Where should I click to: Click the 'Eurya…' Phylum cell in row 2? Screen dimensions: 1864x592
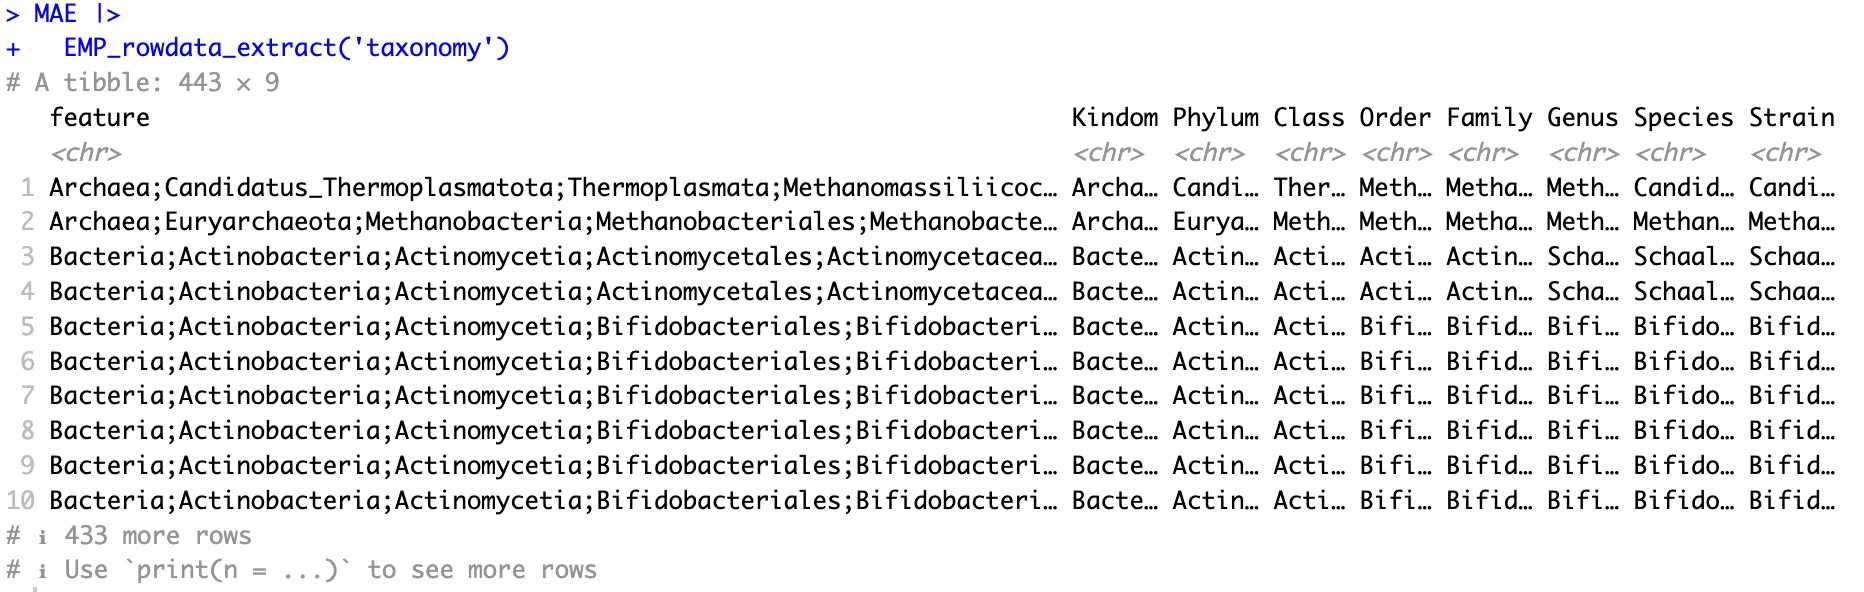1215,222
